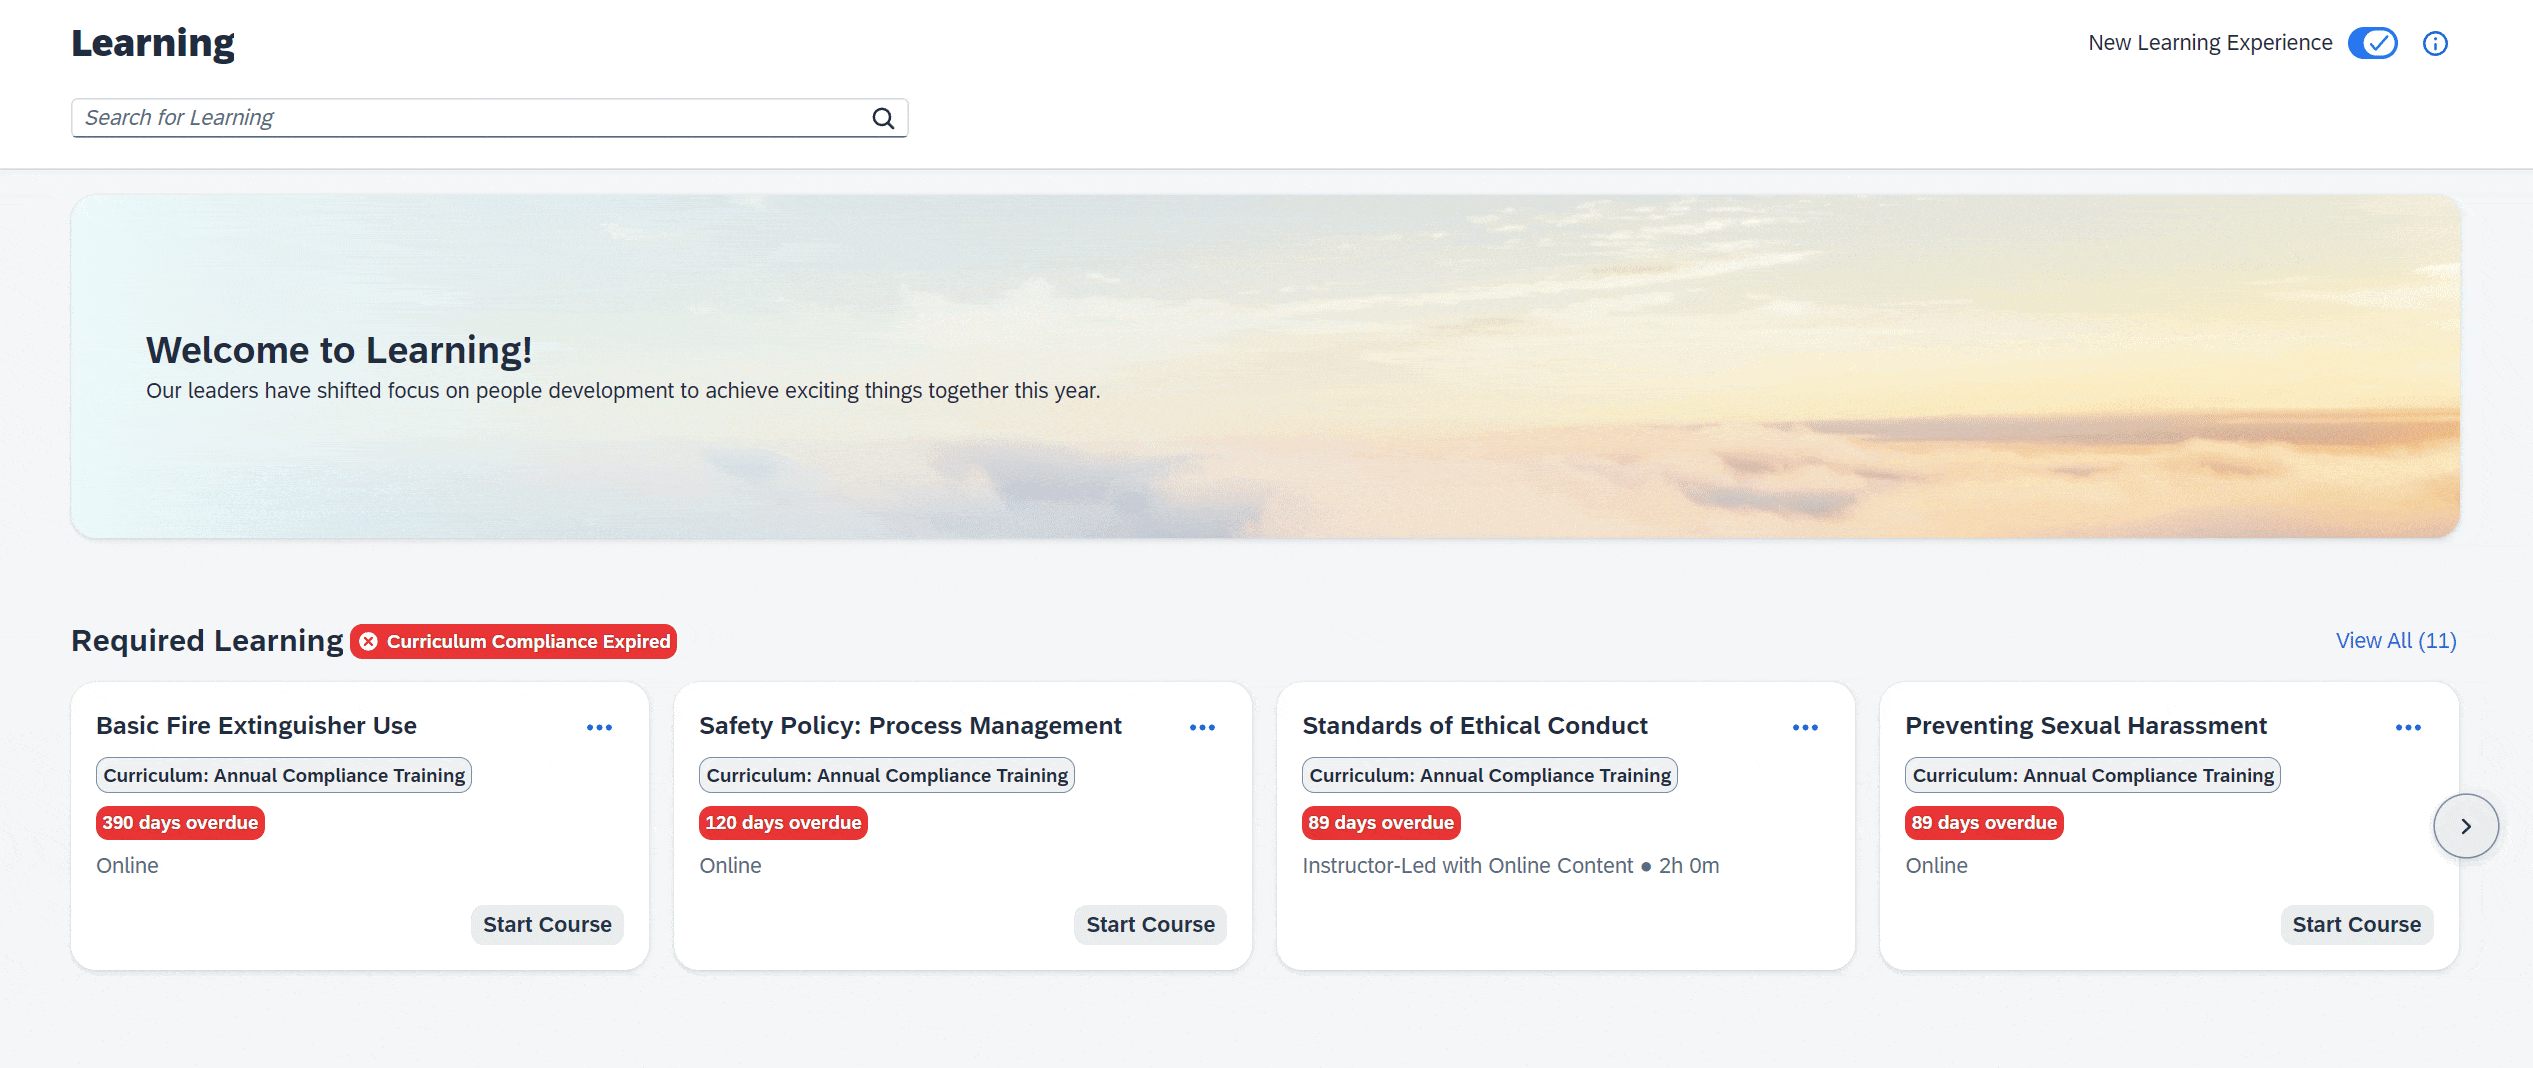
Task: Start the Safety Policy: Process Management course
Action: click(1150, 924)
